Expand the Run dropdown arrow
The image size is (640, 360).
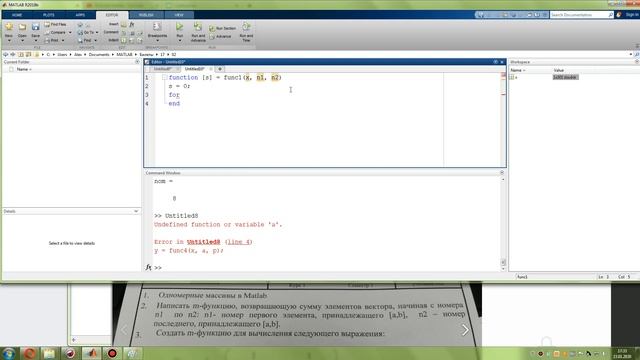[x=180, y=40]
